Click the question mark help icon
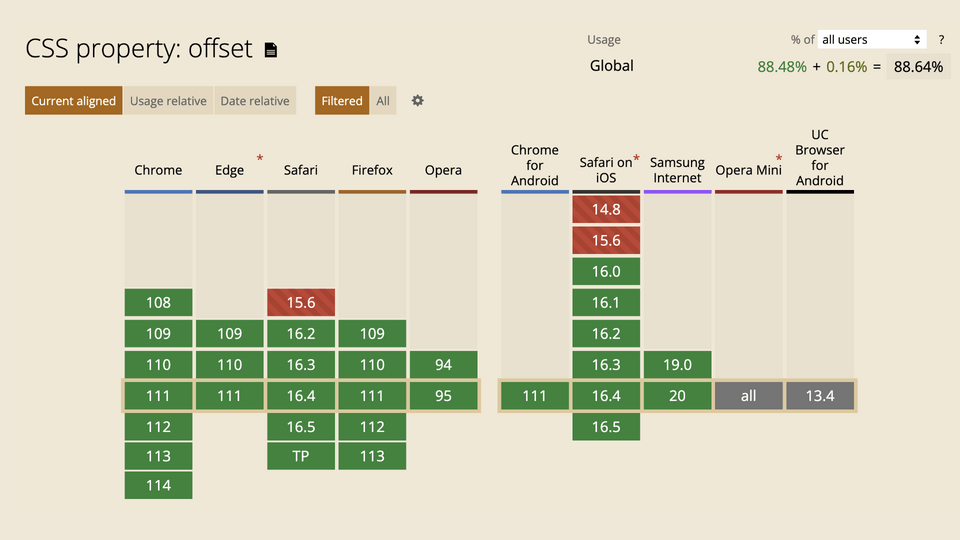This screenshot has width=960, height=540. click(941, 40)
